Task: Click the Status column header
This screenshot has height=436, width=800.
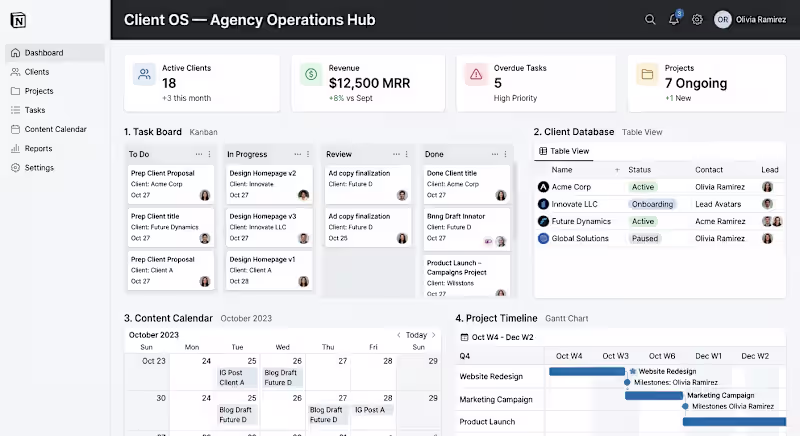Action: pyautogui.click(x=639, y=170)
